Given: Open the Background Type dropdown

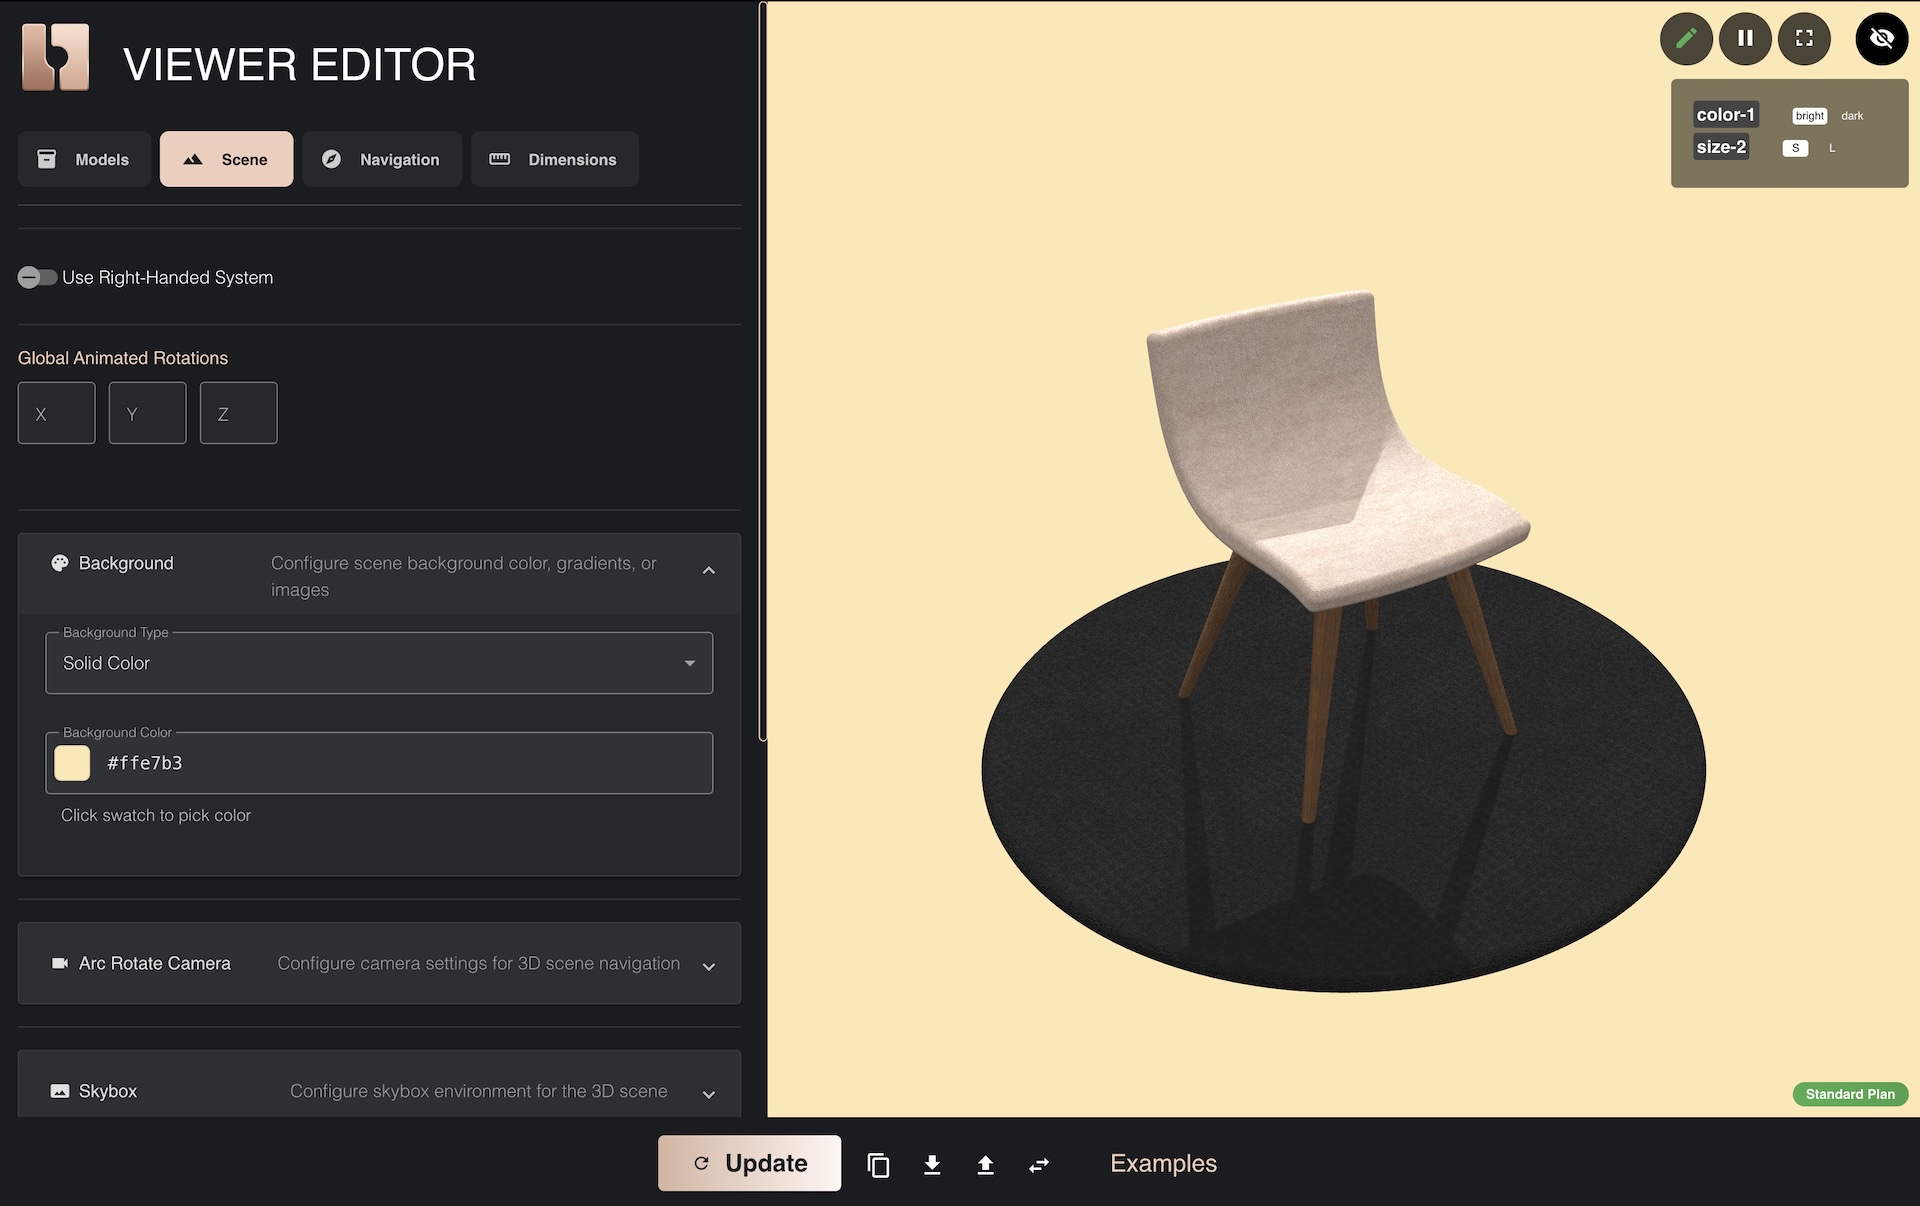Looking at the screenshot, I should point(379,663).
